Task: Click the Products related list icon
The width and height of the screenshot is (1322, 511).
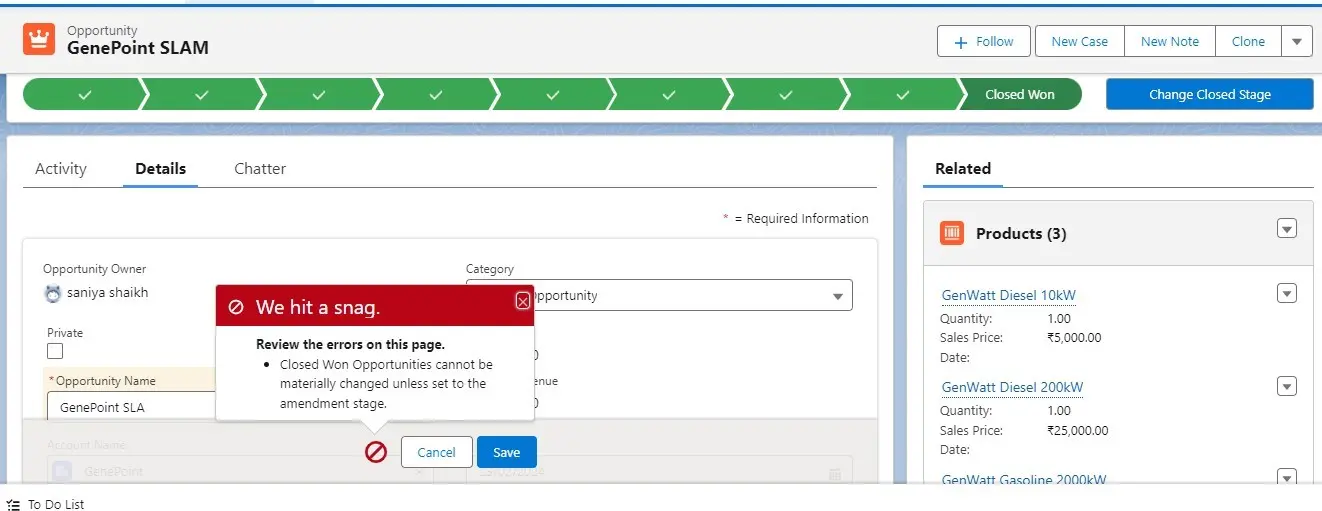Action: 952,233
